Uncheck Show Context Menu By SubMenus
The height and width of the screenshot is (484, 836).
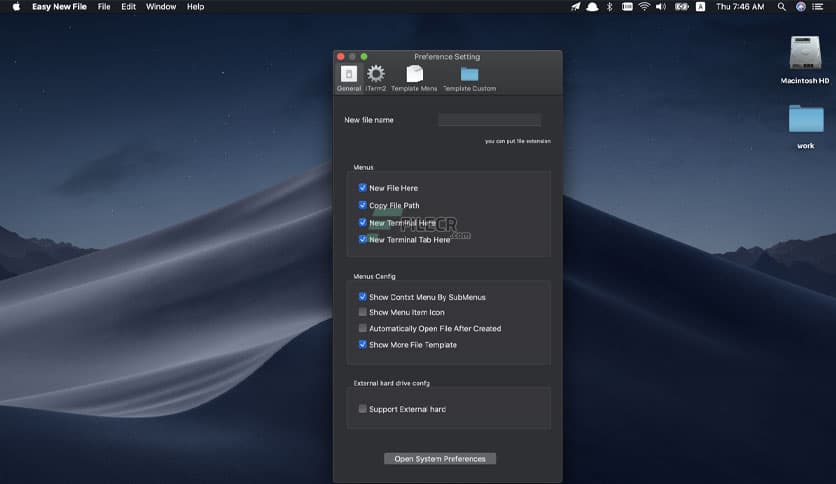tap(363, 296)
